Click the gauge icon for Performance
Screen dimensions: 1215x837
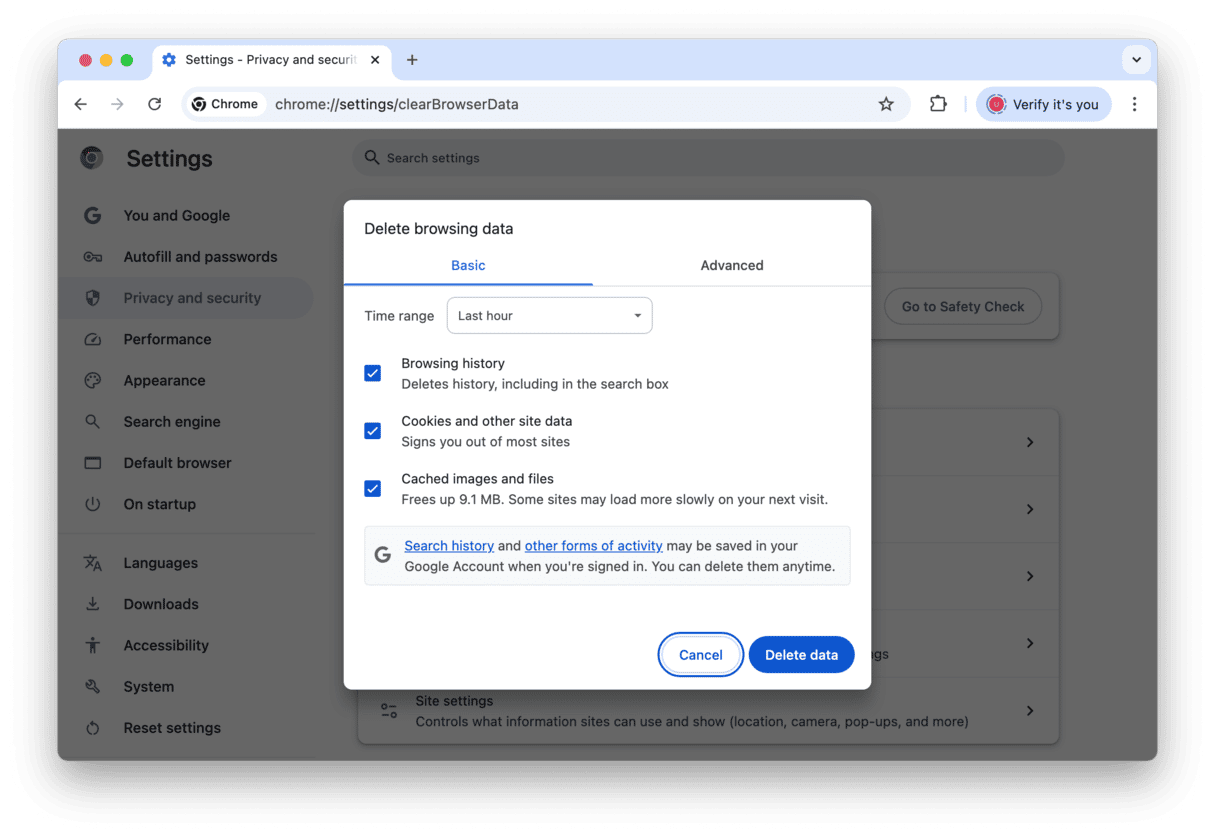[x=92, y=339]
